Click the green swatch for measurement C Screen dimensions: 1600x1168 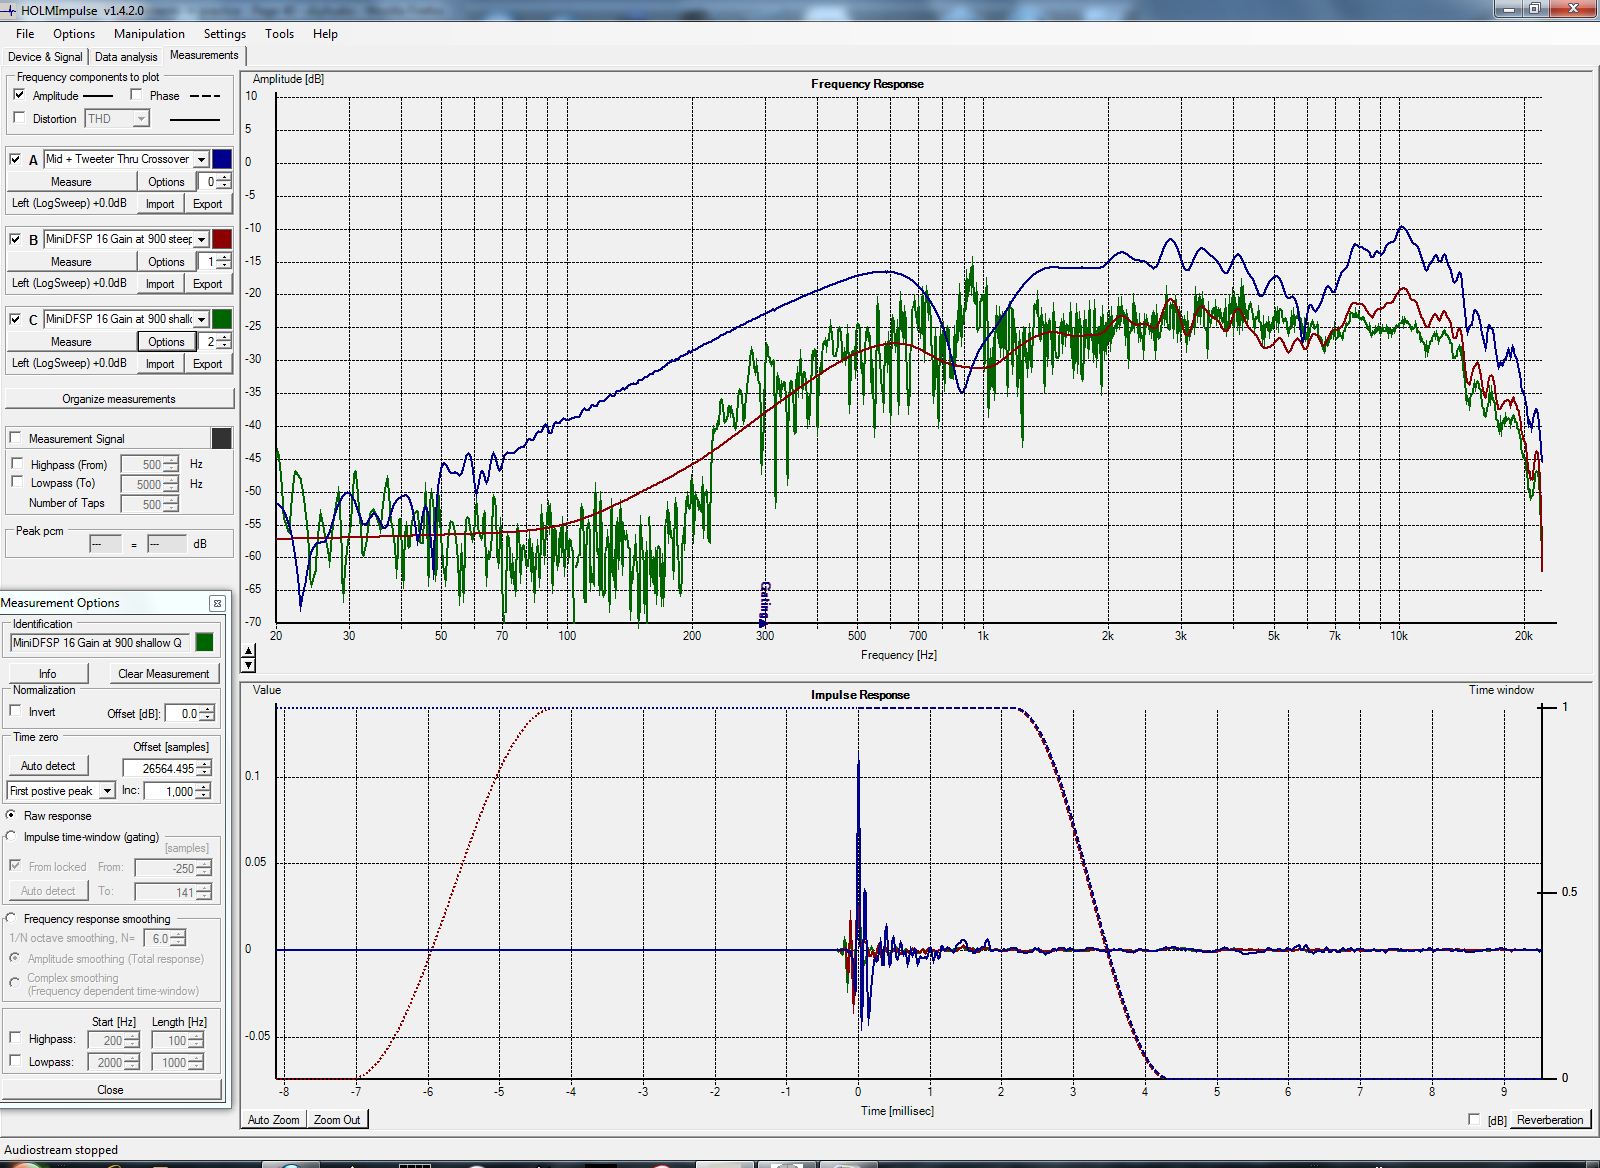point(222,319)
